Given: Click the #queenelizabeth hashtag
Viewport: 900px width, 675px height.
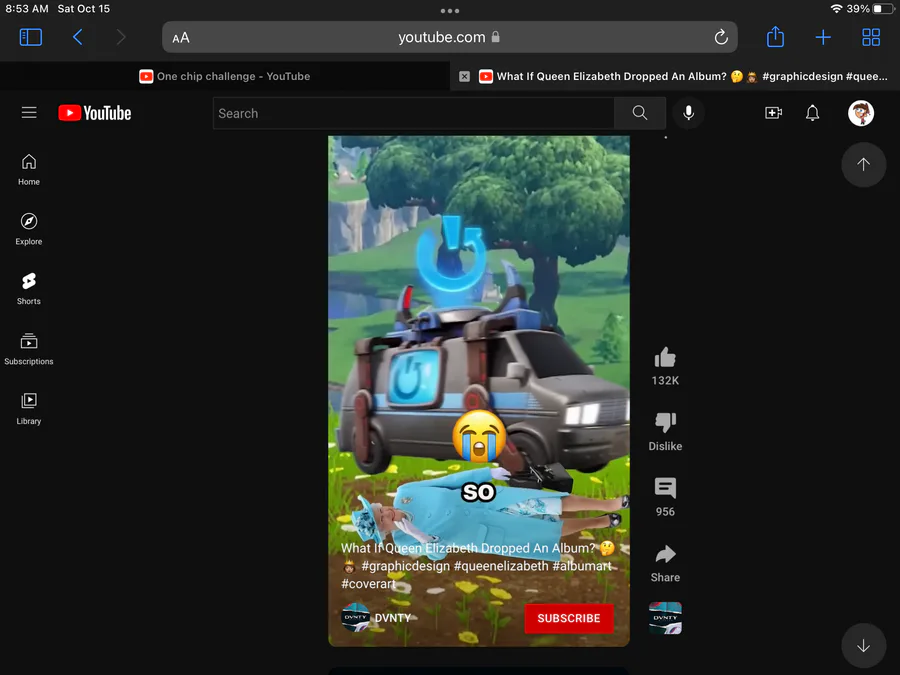Looking at the screenshot, I should tap(501, 566).
